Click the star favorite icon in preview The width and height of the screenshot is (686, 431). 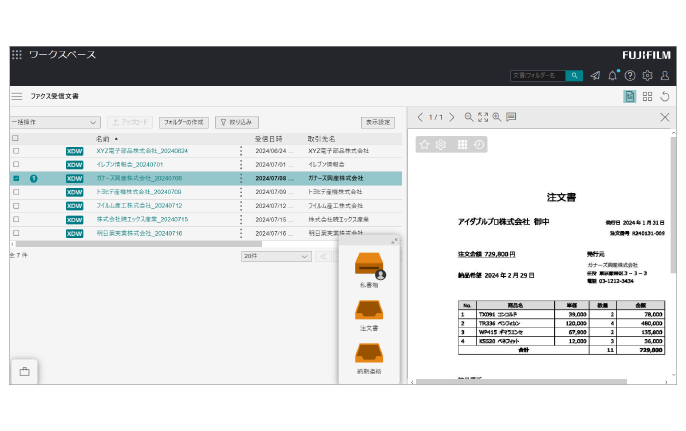[x=424, y=145]
